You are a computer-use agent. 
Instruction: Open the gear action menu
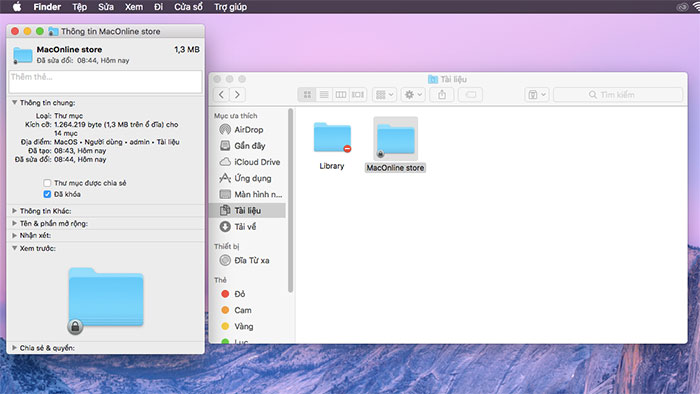coord(413,95)
